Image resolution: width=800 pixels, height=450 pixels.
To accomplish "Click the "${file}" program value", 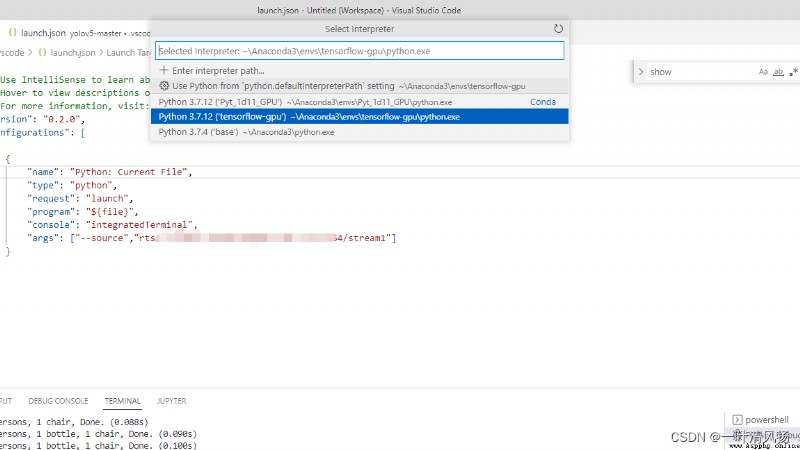I will [110, 212].
